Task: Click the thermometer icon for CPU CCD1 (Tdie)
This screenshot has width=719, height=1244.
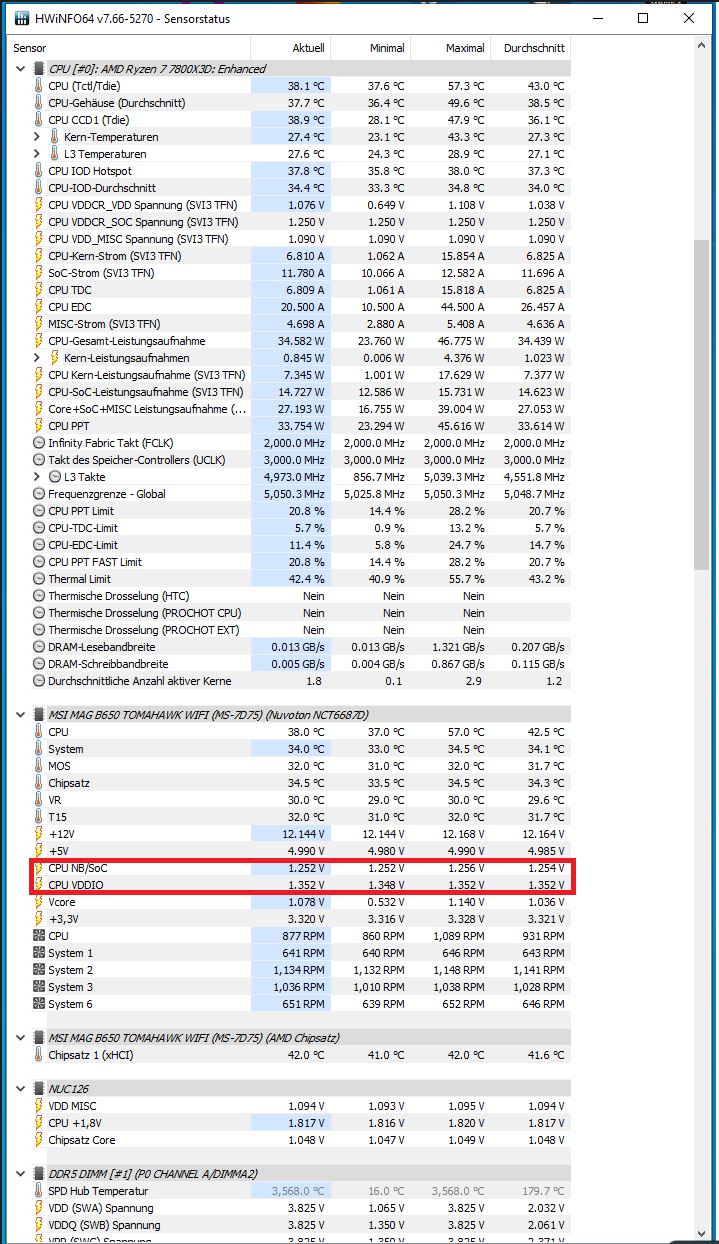Action: [x=39, y=120]
